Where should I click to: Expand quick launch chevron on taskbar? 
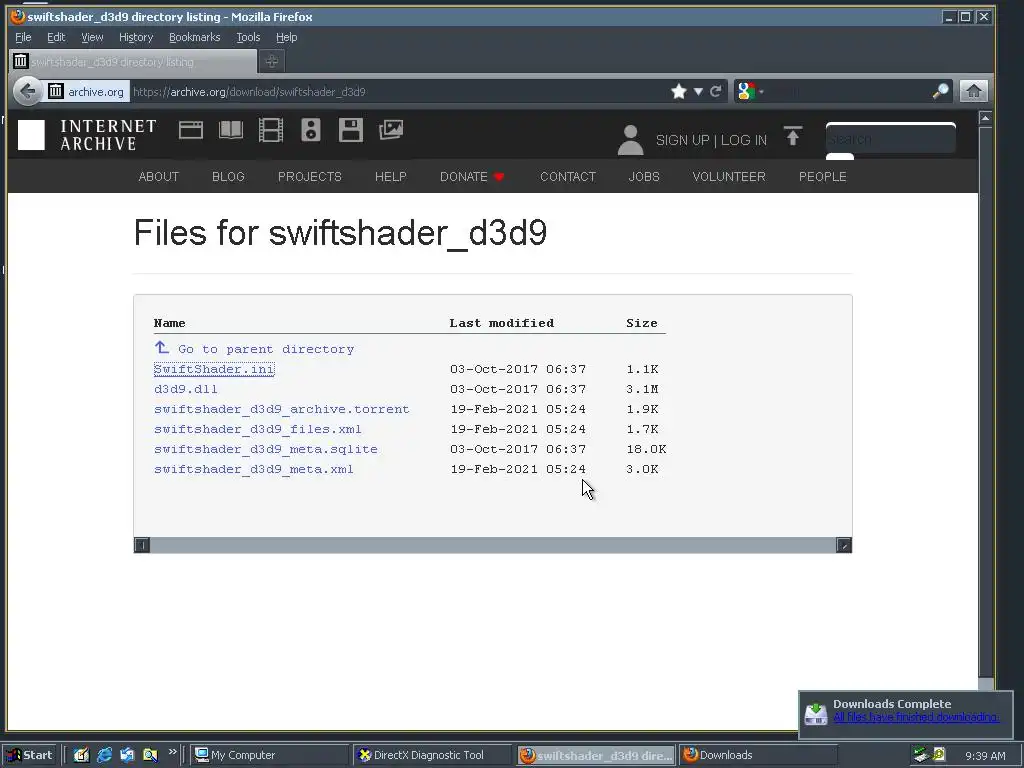click(x=172, y=752)
